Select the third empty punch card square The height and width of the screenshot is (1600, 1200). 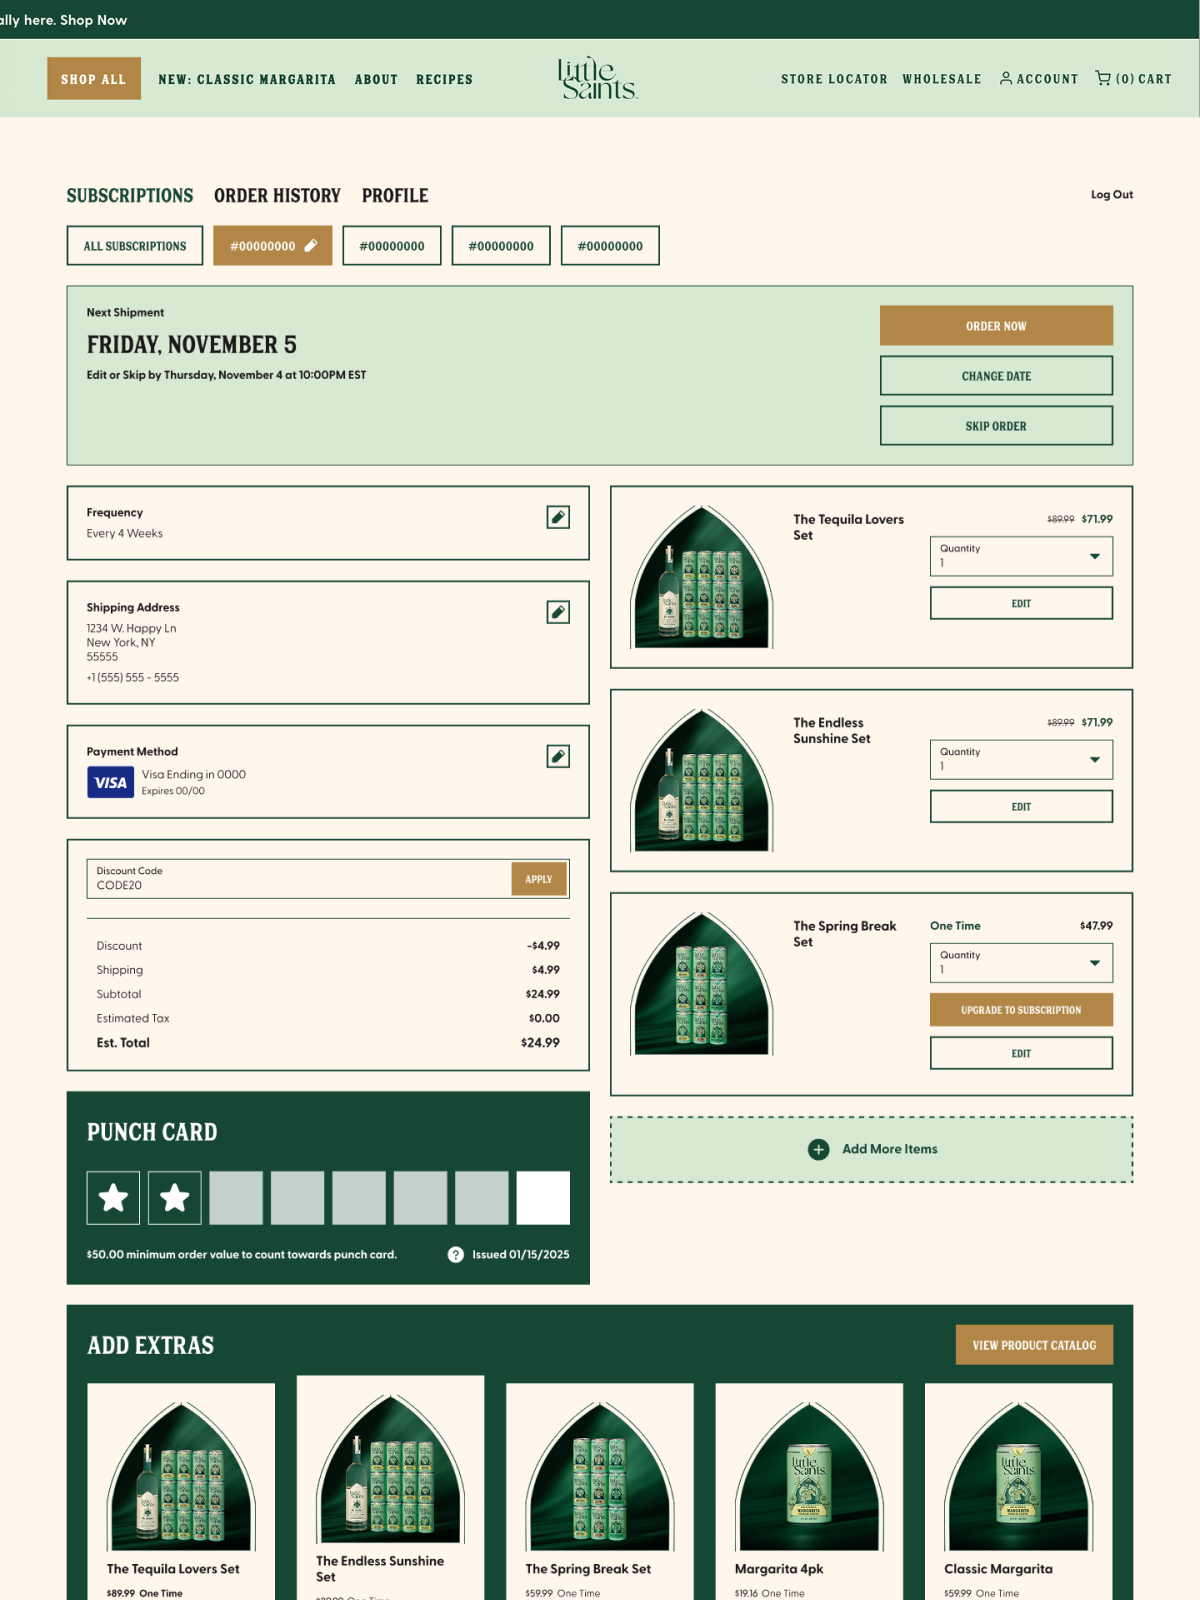pos(359,1198)
